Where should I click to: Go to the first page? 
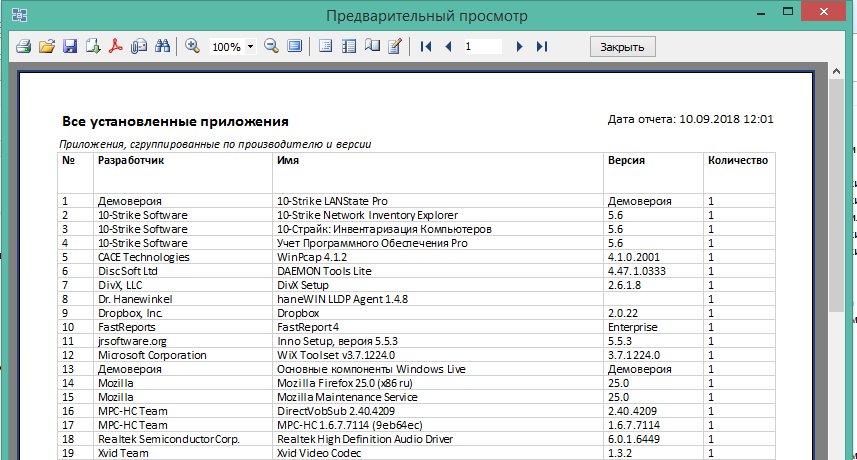(426, 46)
